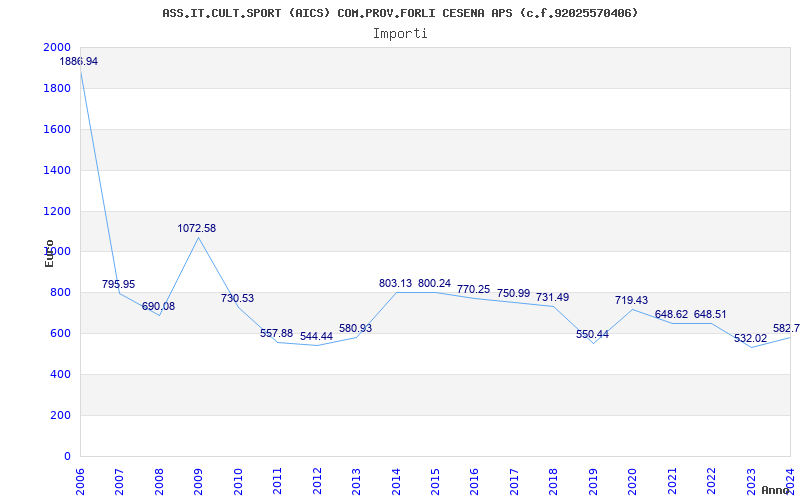Image resolution: width=800 pixels, height=500 pixels.
Task: Select the y-axis value 1600
Action: (57, 129)
